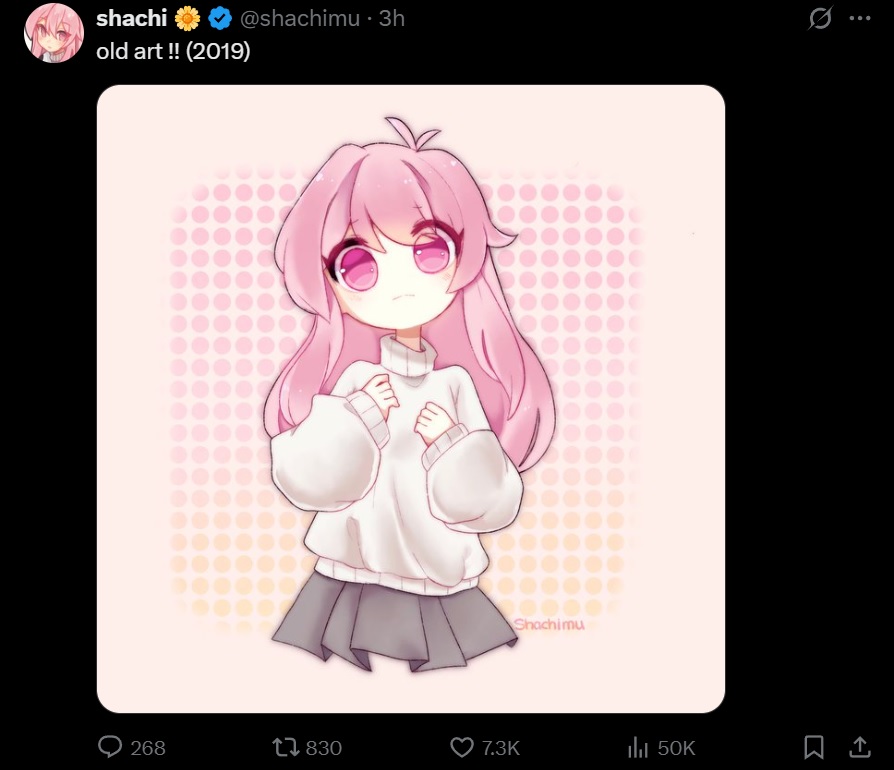Click the 7.3K likes count
Image resolution: width=894 pixels, height=770 pixels.
tap(501, 748)
